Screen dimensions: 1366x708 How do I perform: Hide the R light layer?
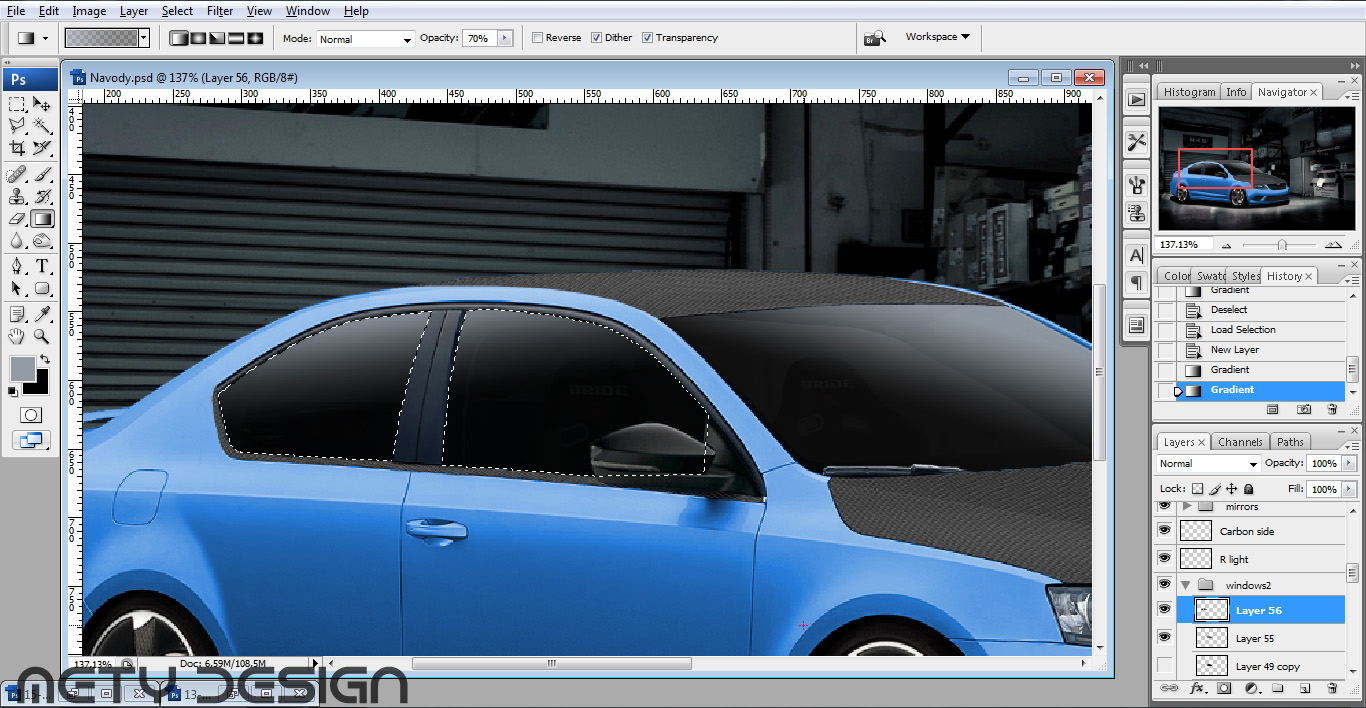click(x=1164, y=559)
